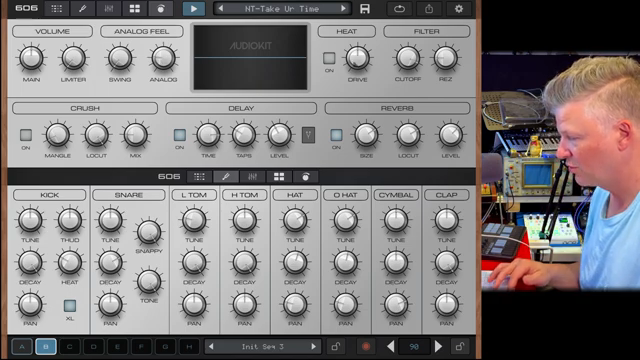Click the Filter Rez knob
Image resolution: width=640 pixels, height=360 pixels.
445,58
